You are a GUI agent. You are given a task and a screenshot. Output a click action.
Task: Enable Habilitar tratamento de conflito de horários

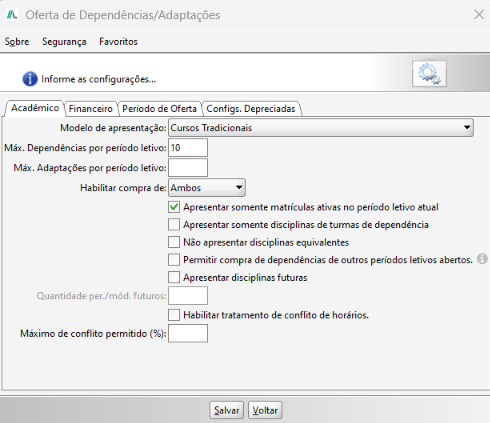[x=174, y=315]
